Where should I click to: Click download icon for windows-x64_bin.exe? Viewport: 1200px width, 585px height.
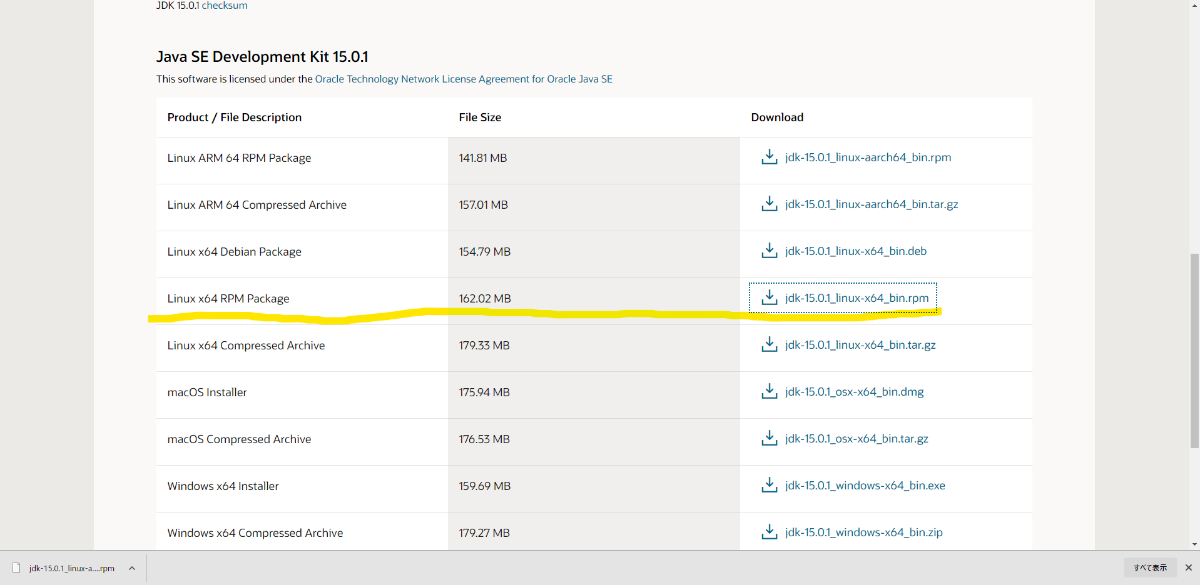click(769, 485)
